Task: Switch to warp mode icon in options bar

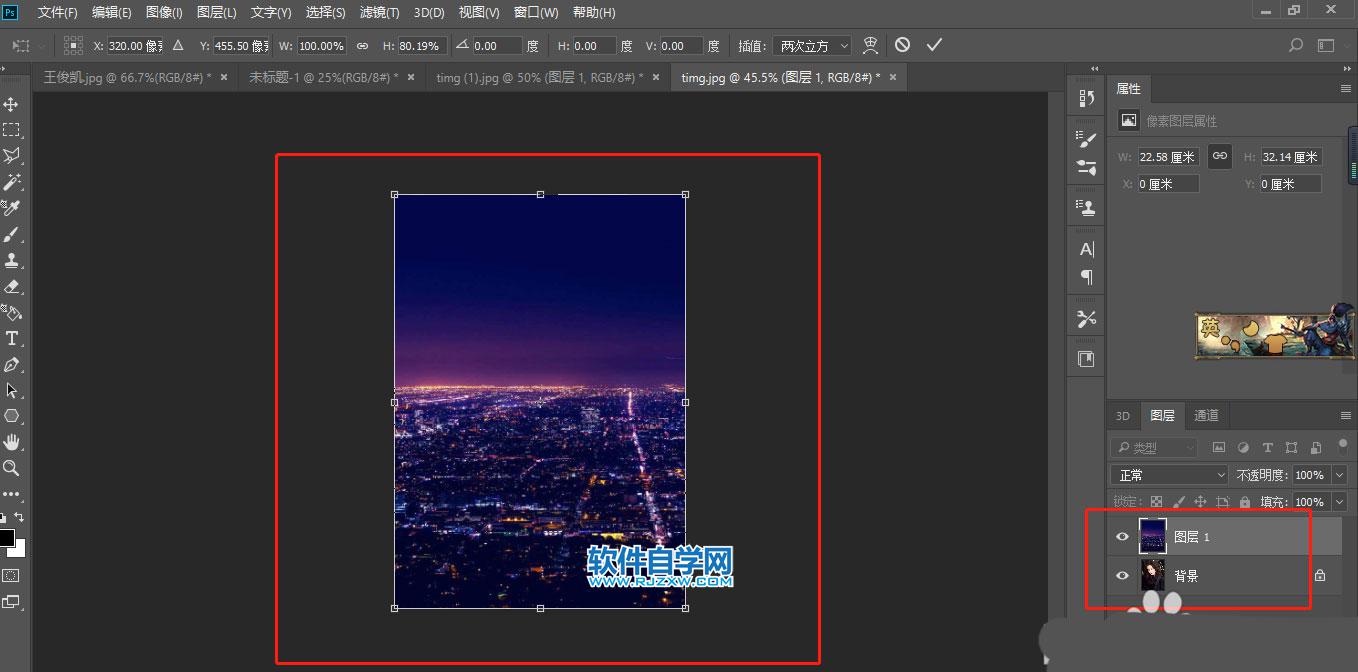Action: click(870, 45)
